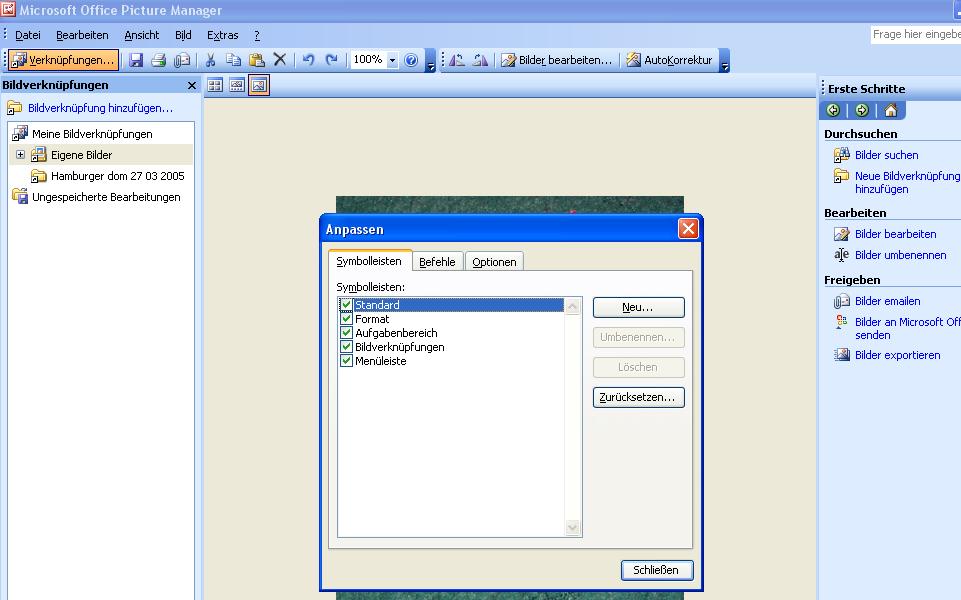The height and width of the screenshot is (600, 961).
Task: Click the Bilder suchen link
Action: [x=886, y=155]
